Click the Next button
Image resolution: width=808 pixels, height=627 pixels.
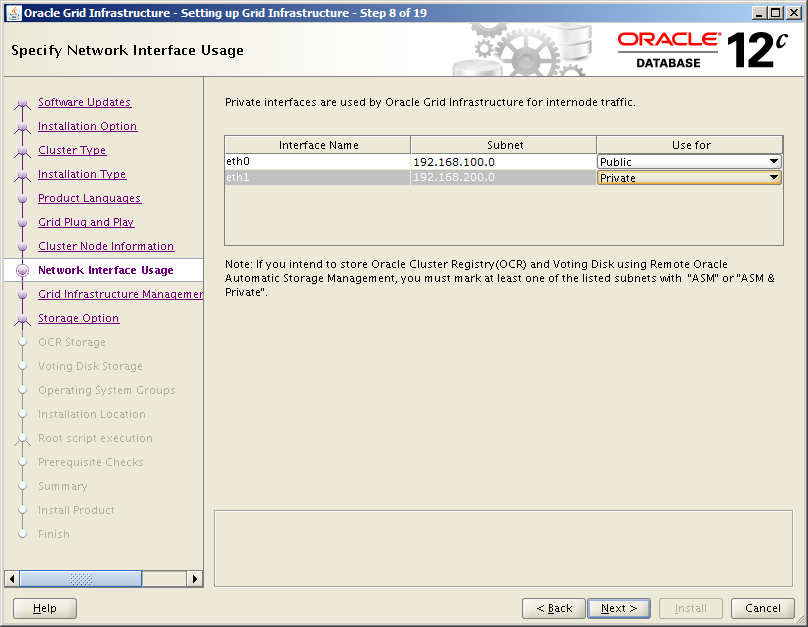[x=619, y=608]
